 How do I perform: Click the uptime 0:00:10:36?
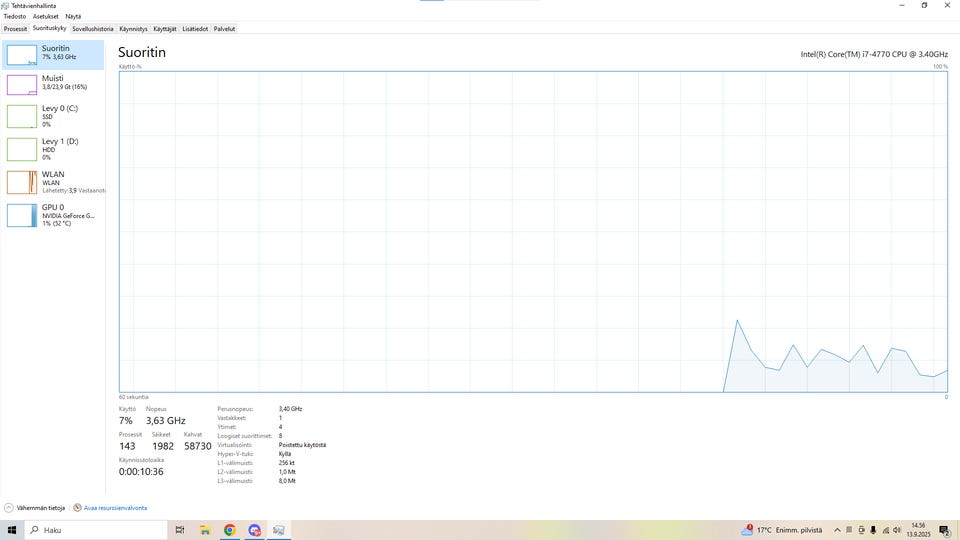[141, 471]
